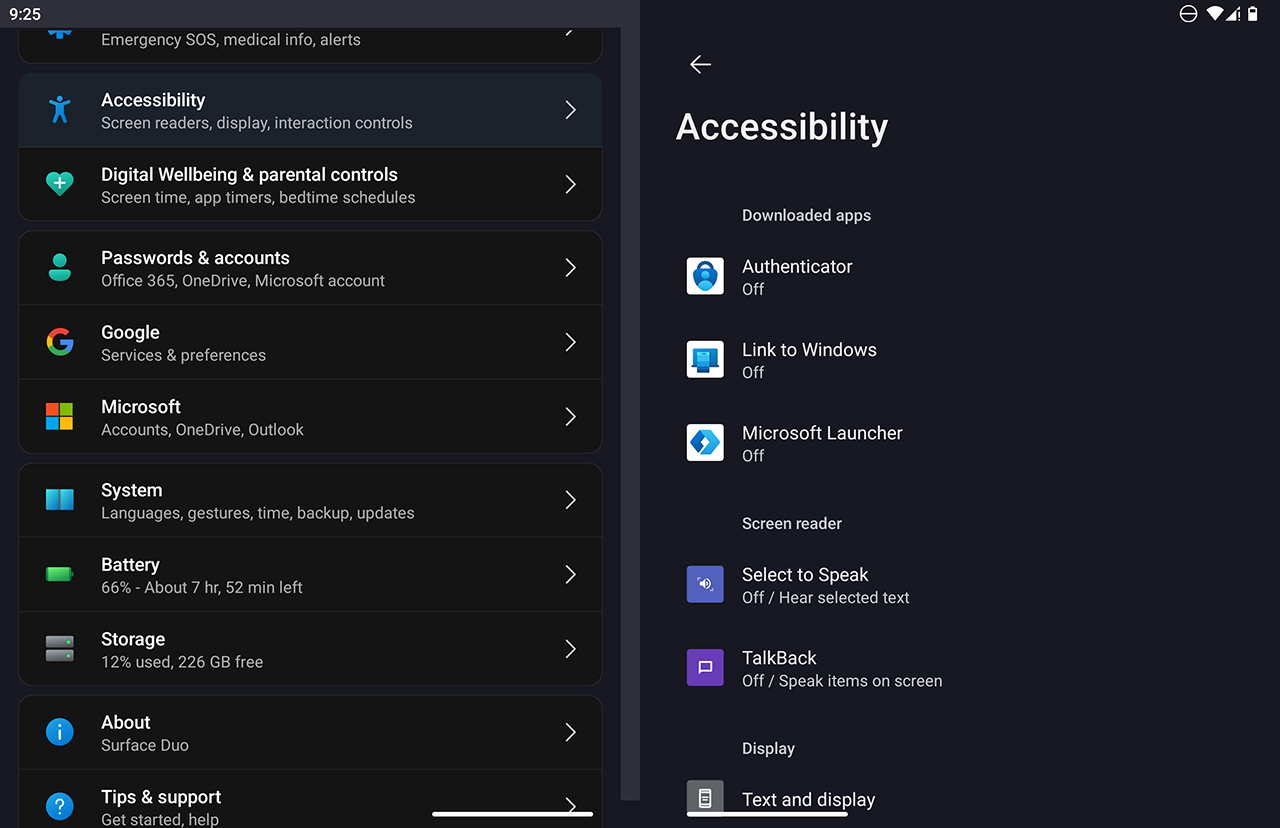This screenshot has height=828, width=1280.
Task: Open Accessibility settings menu entry
Action: pos(310,110)
